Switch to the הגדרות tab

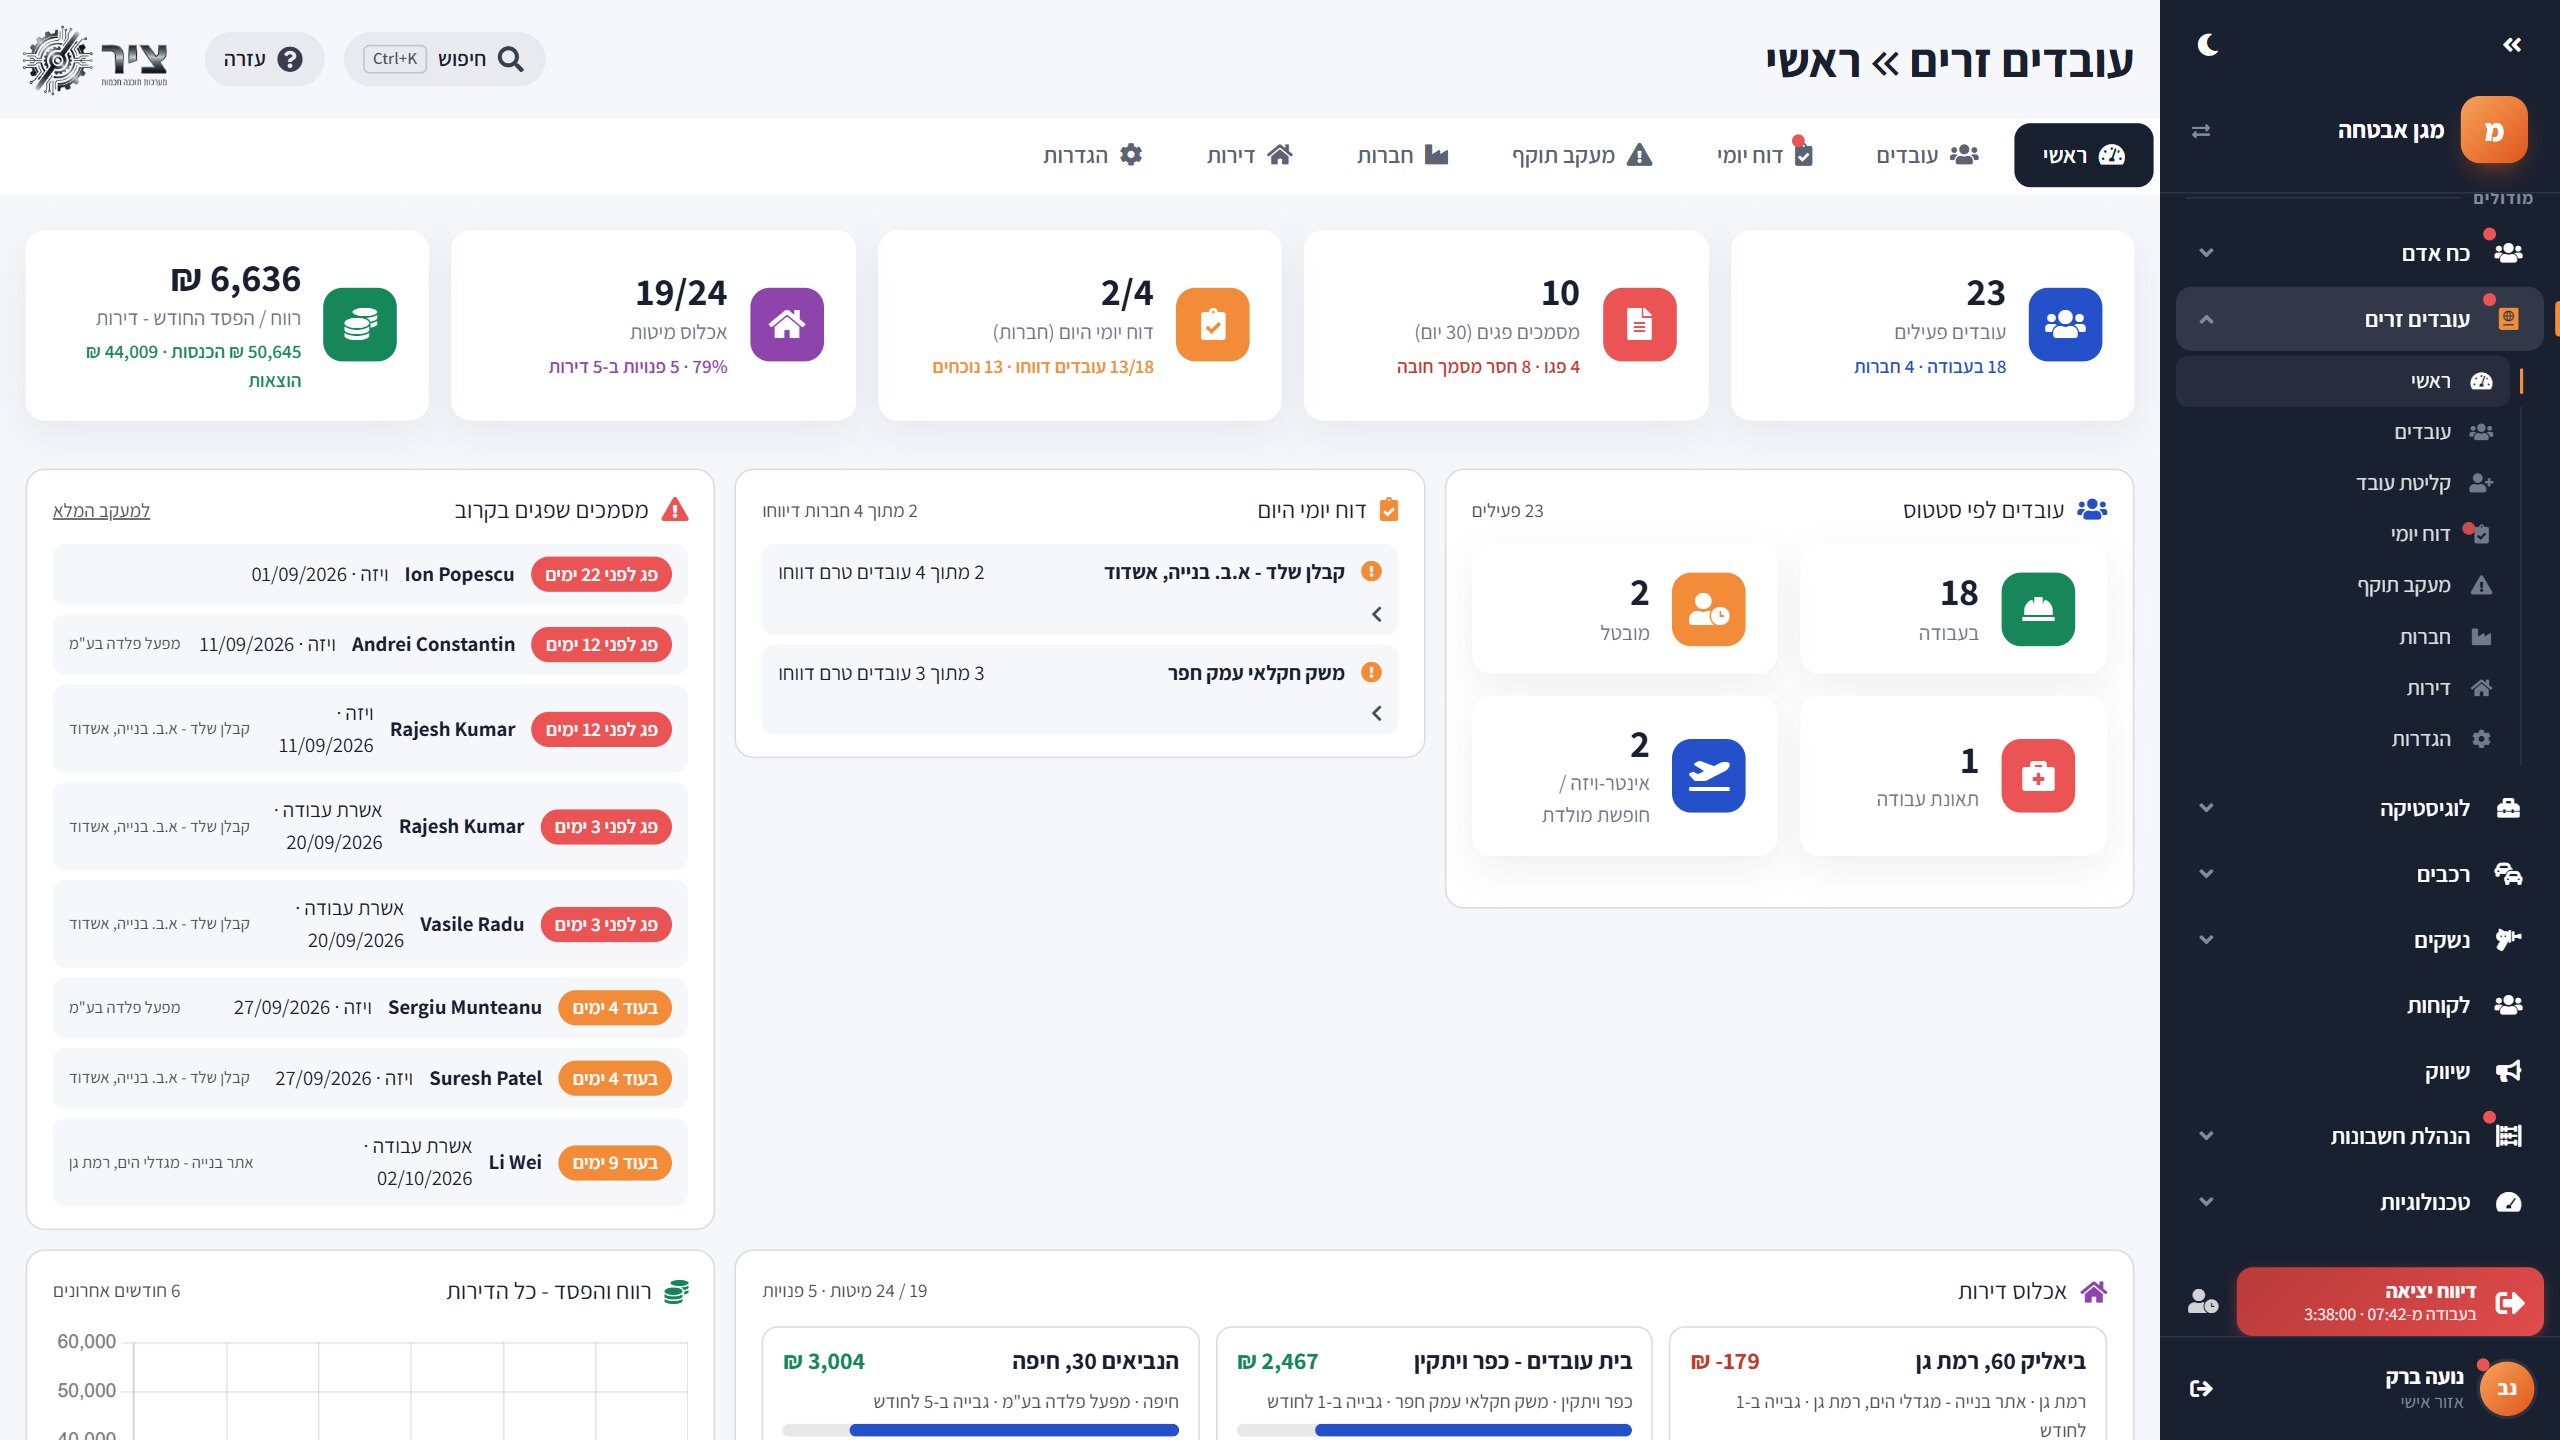point(1093,155)
